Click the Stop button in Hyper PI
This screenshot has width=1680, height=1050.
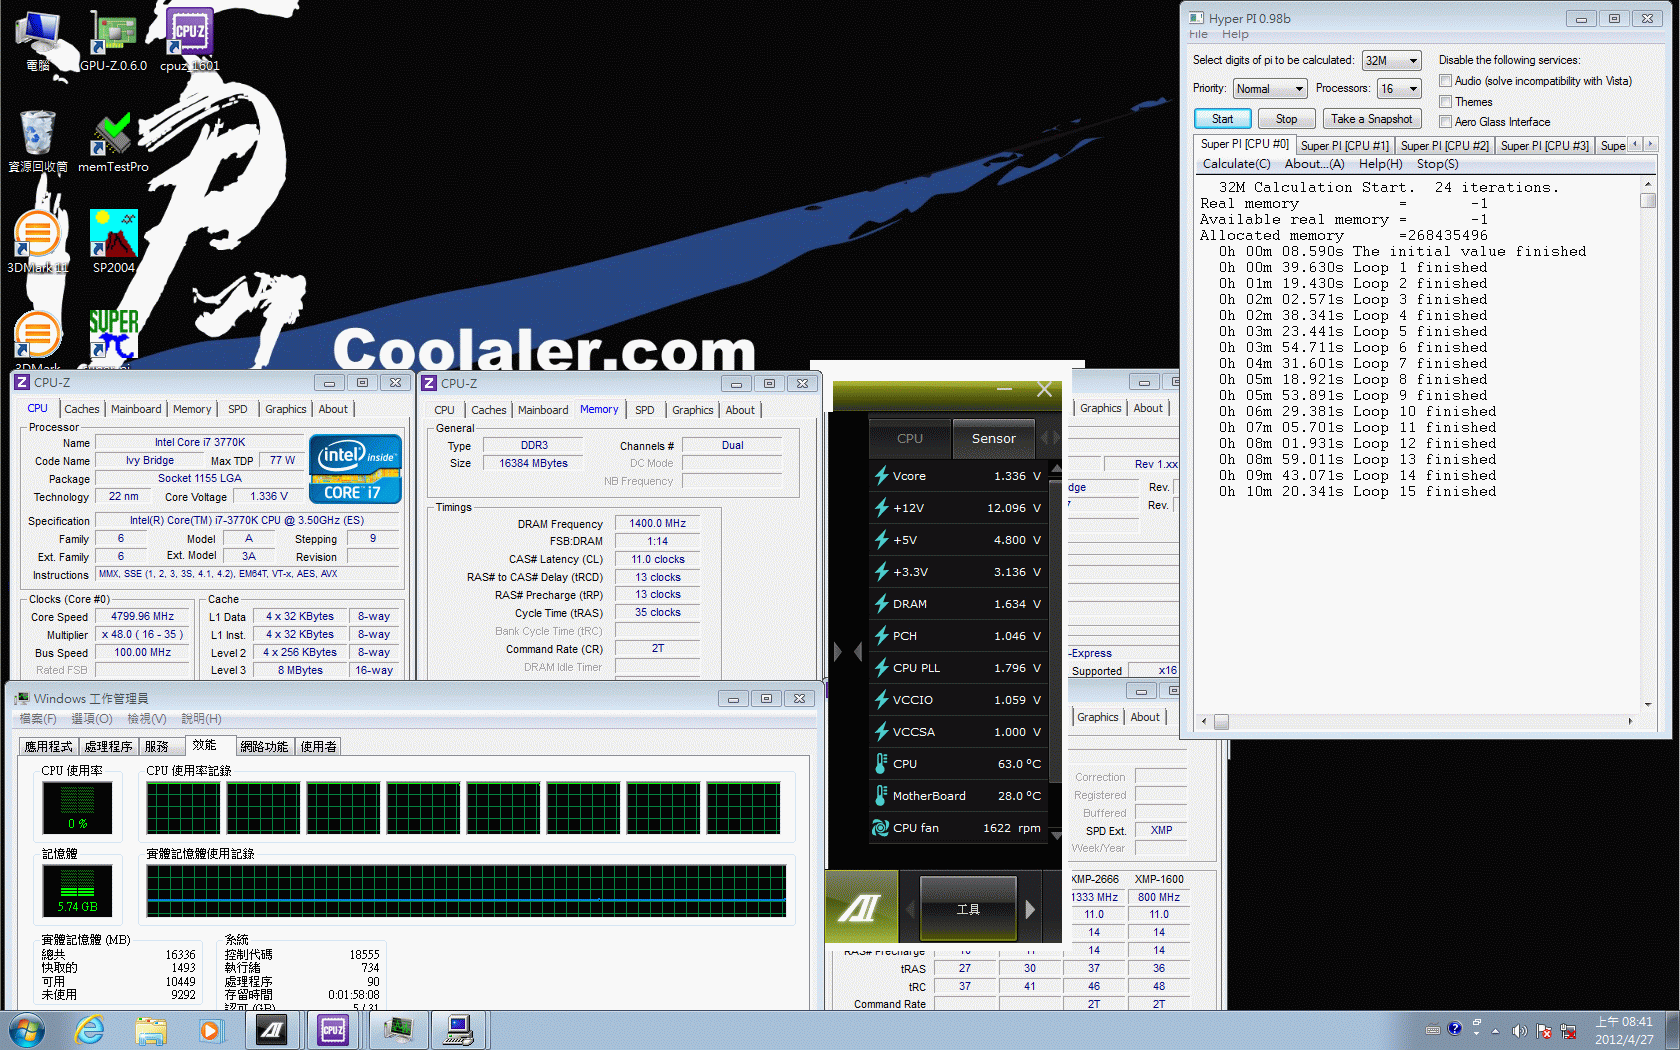click(1286, 119)
